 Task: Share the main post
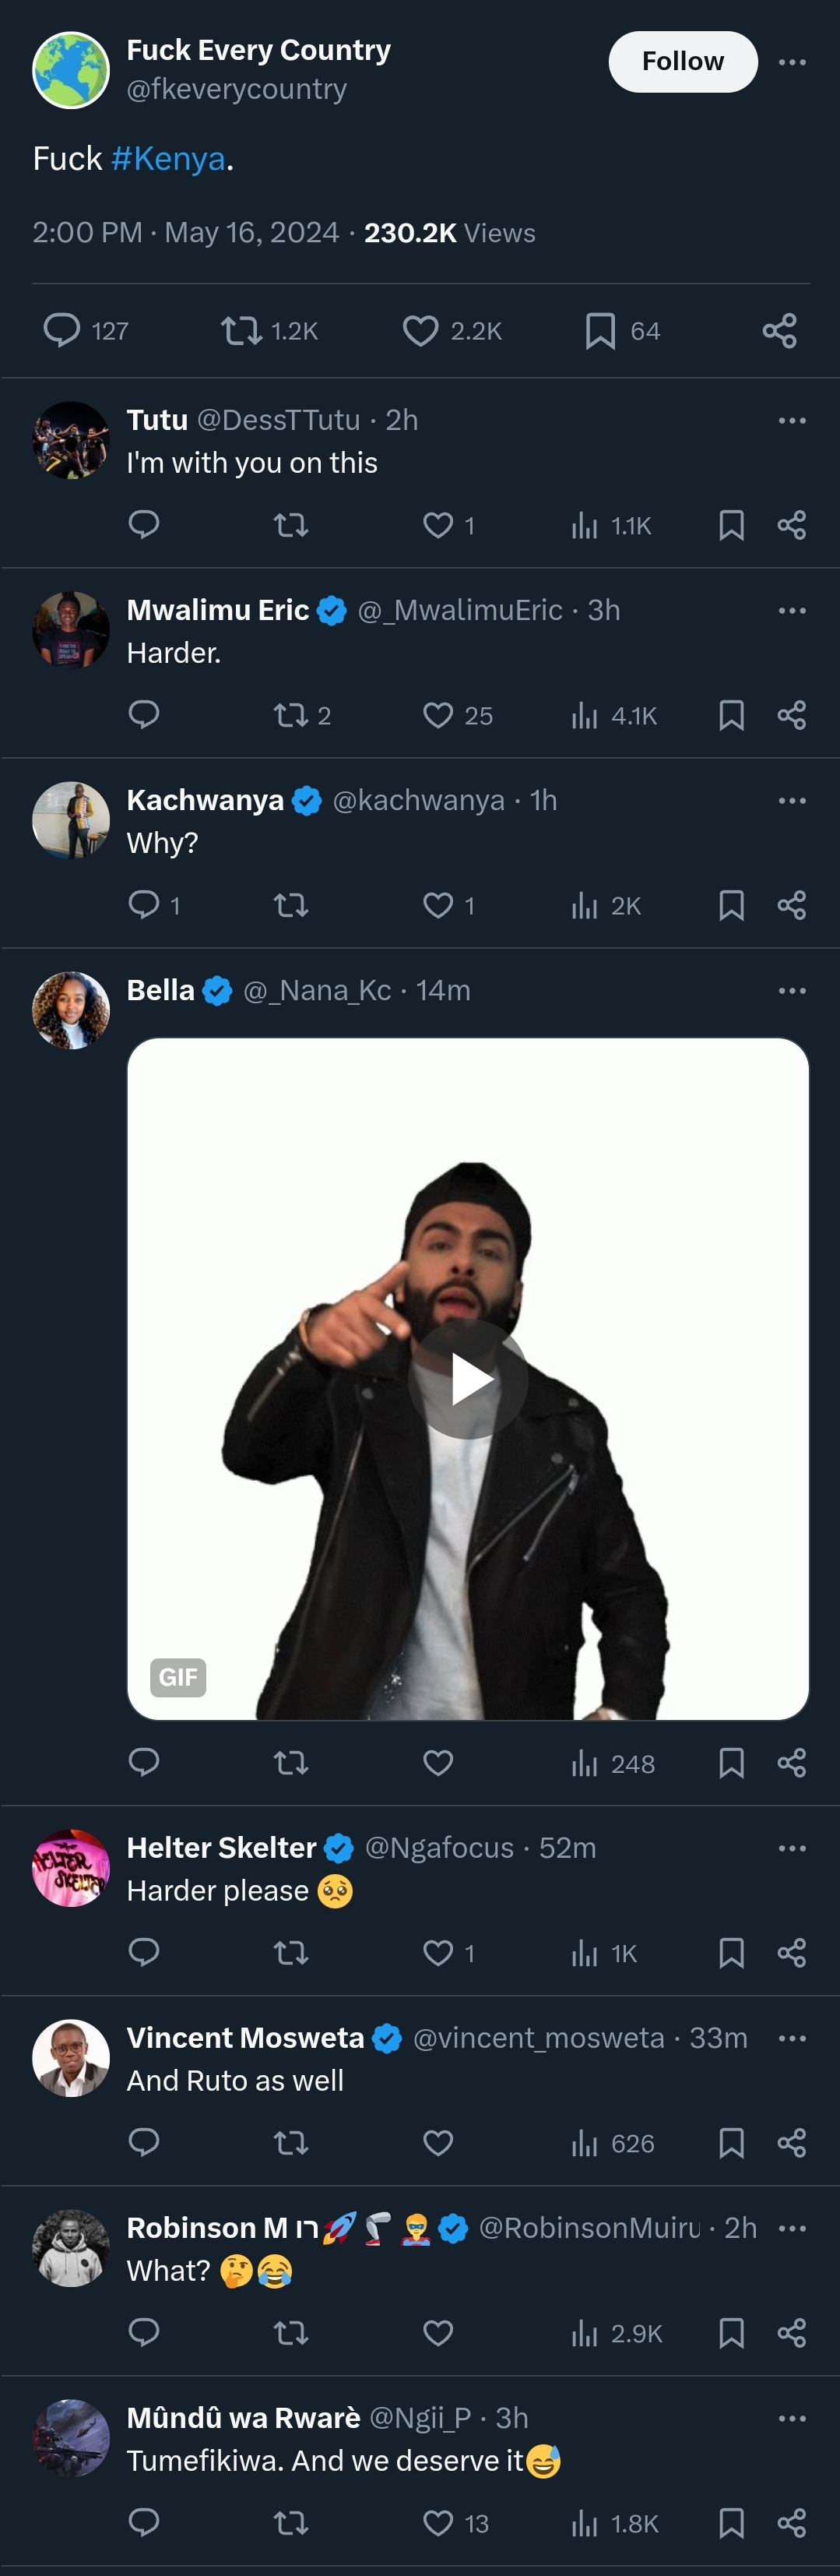click(779, 330)
